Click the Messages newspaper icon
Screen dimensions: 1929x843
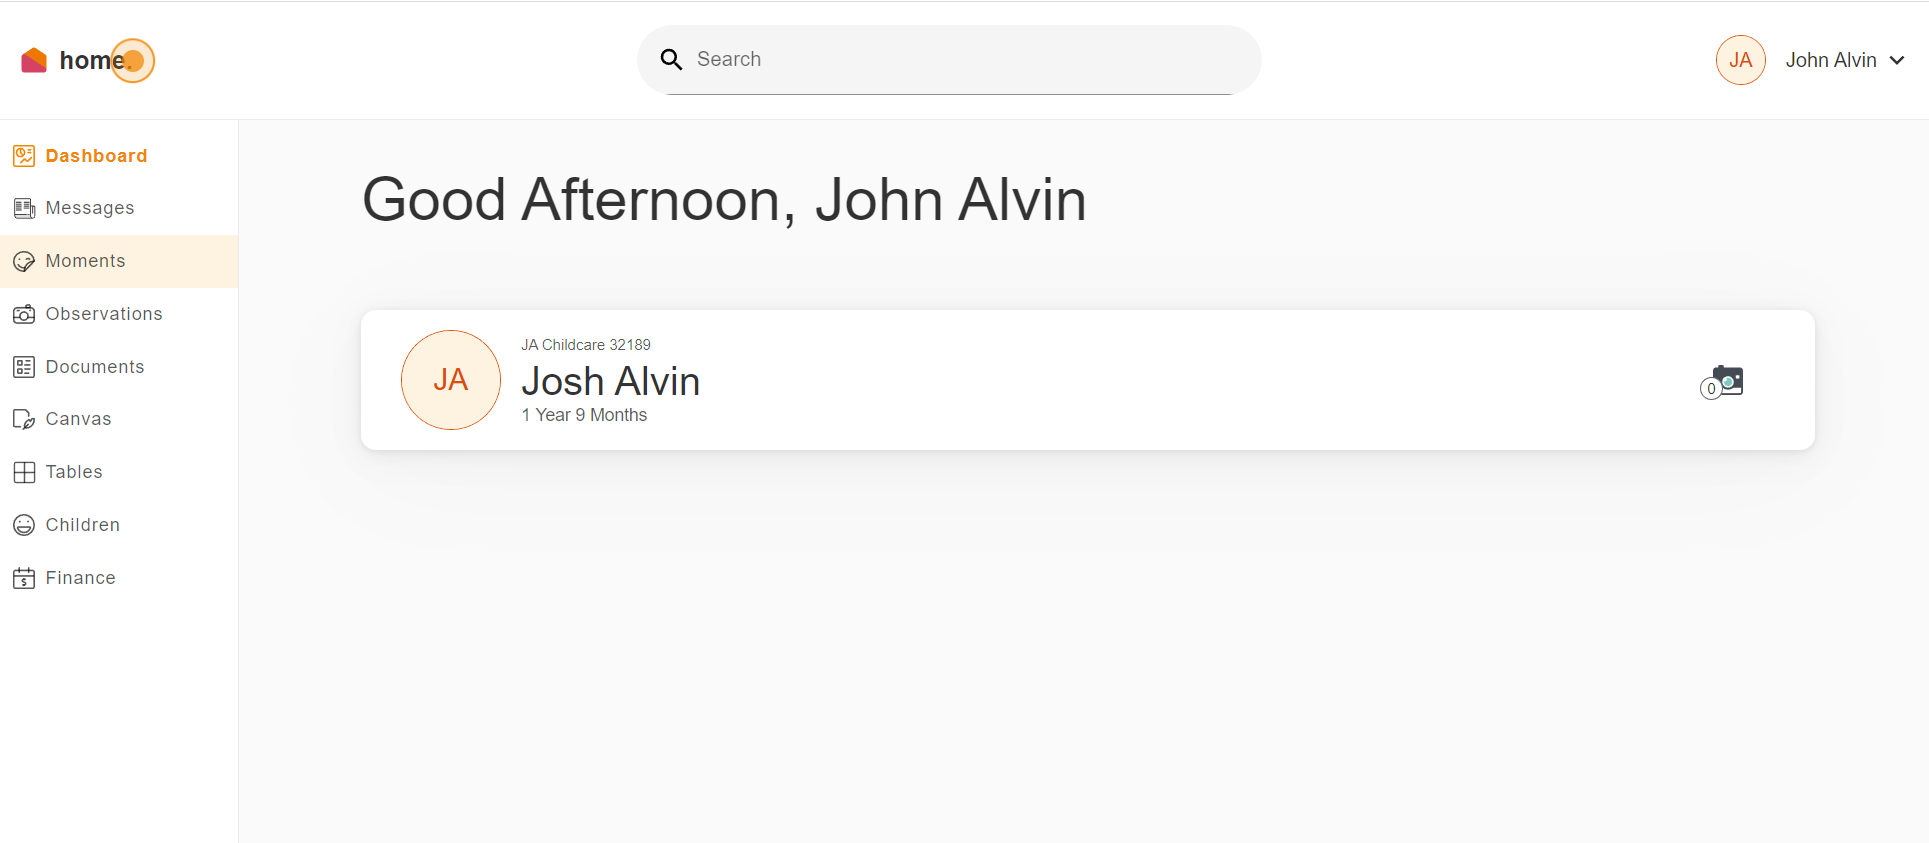click(x=24, y=208)
